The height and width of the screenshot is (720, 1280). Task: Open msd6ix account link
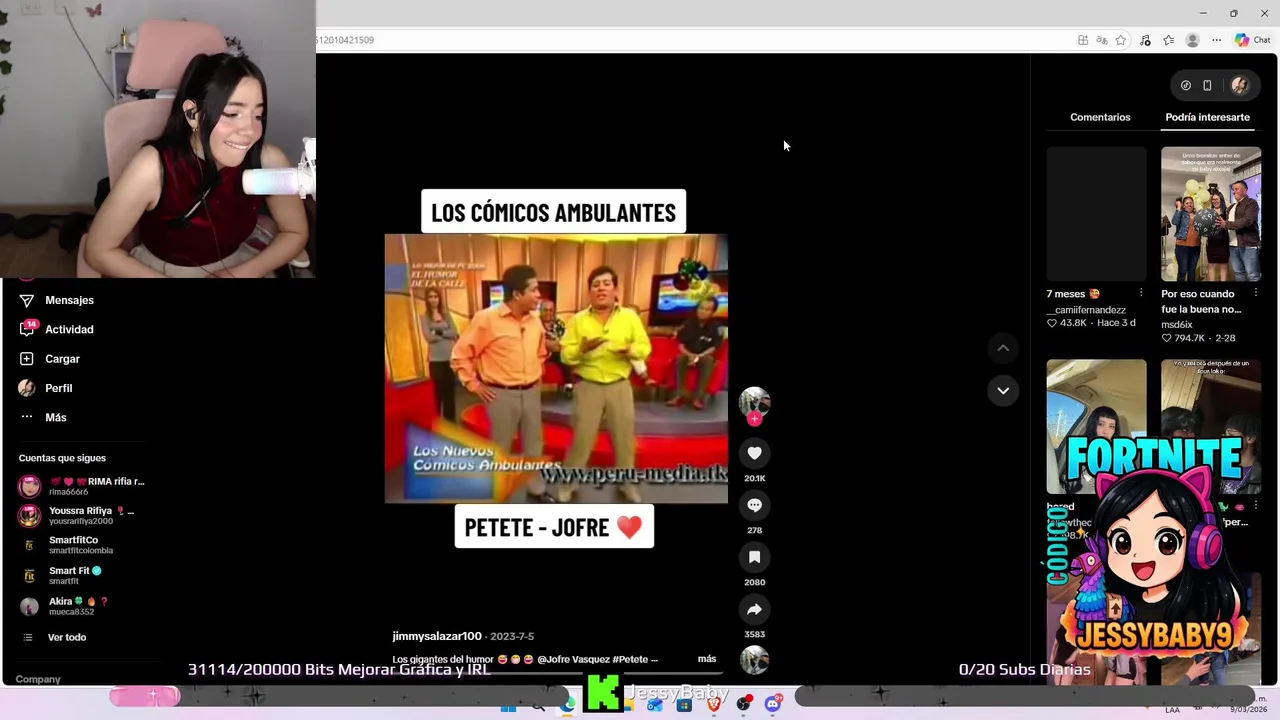pyautogui.click(x=1177, y=325)
